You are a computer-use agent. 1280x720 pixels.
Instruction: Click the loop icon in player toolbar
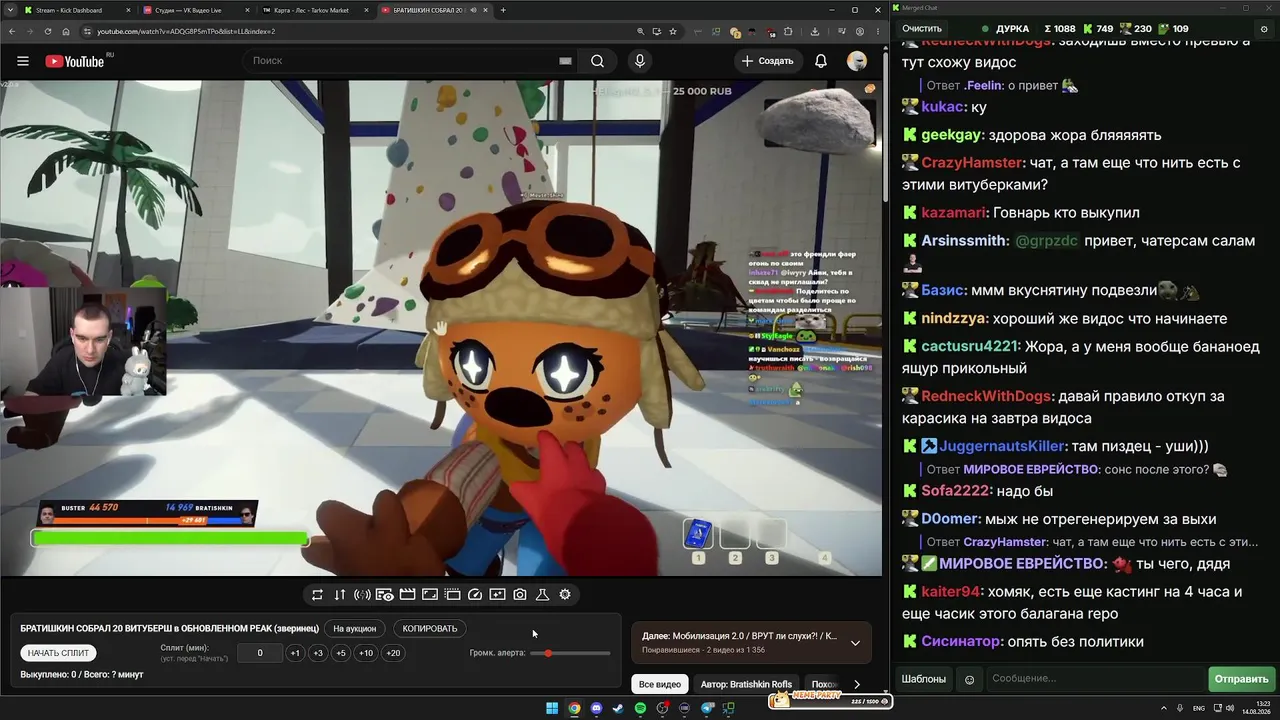tap(317, 594)
